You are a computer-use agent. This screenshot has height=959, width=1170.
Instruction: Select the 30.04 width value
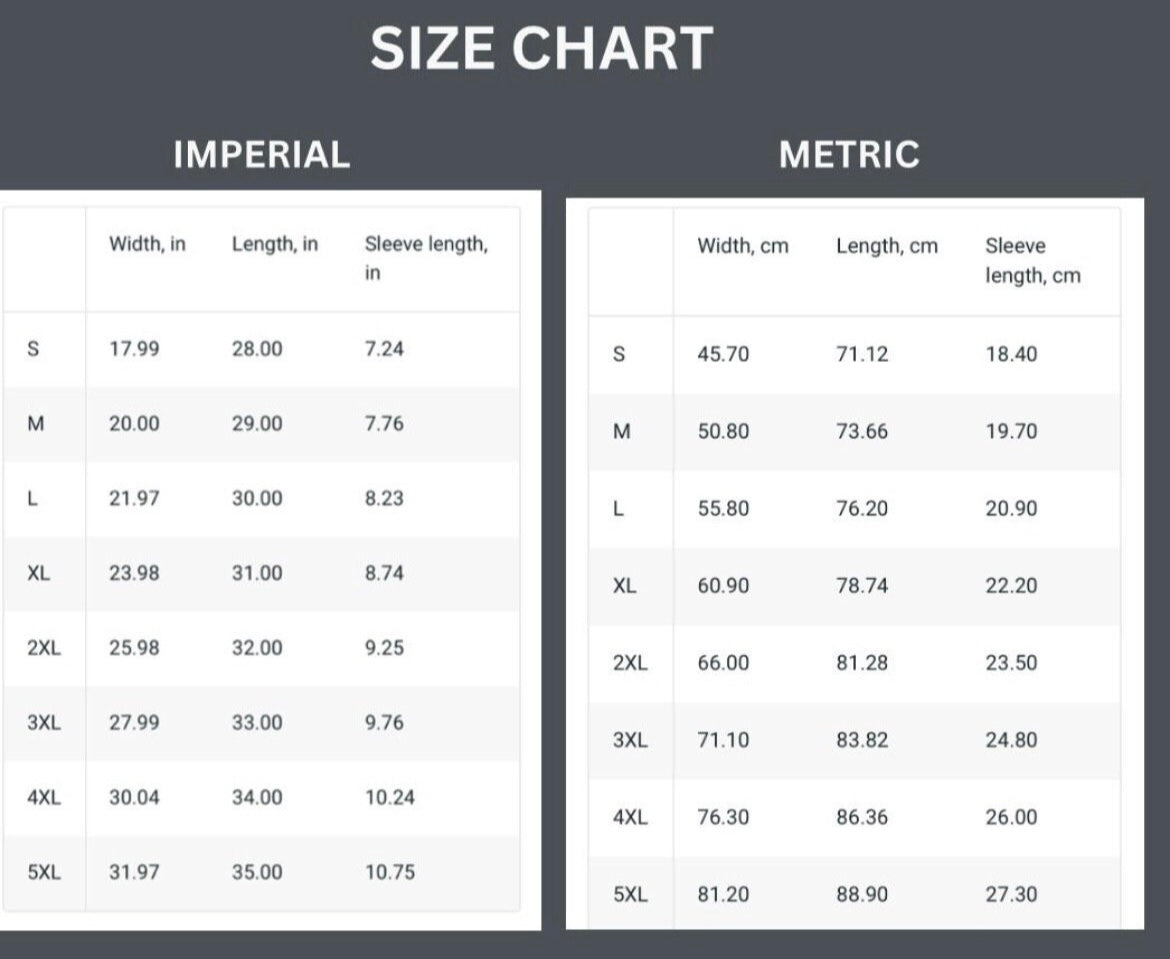134,797
